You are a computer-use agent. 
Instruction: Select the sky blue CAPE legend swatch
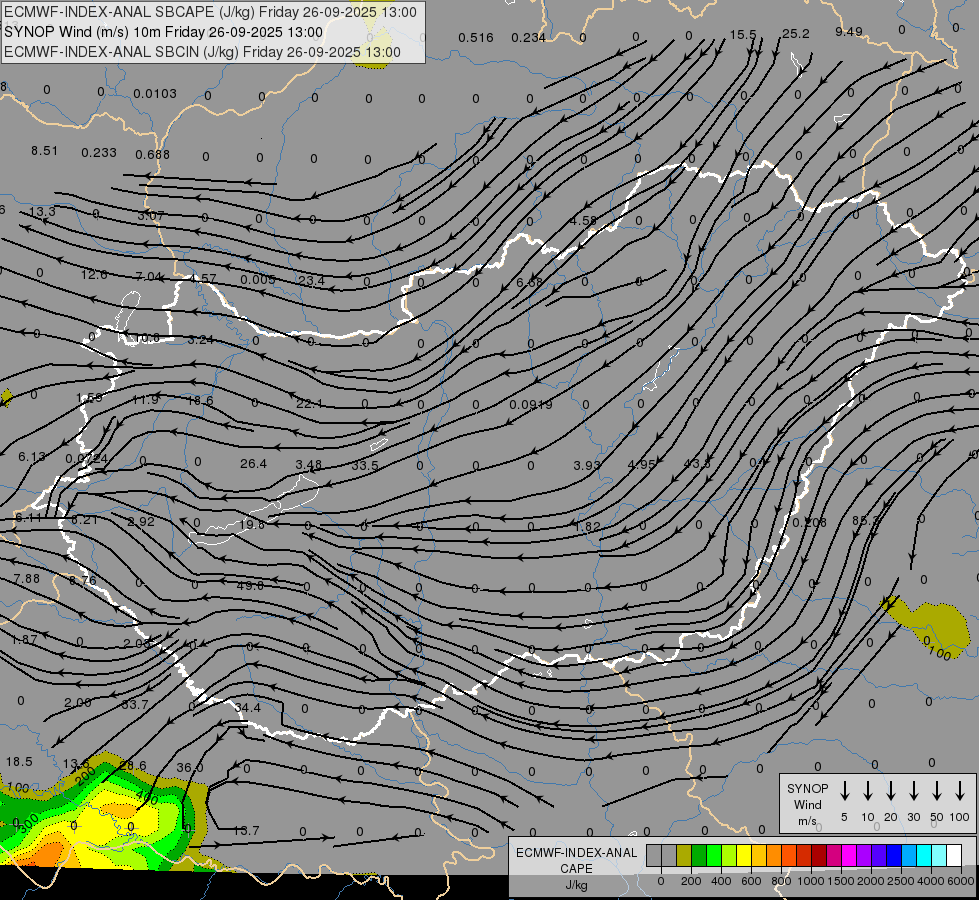point(908,856)
